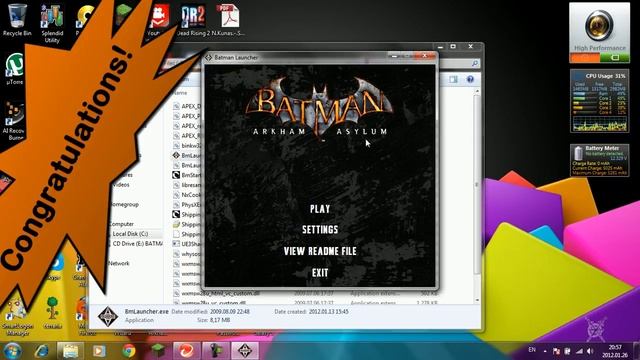Switch to Windows Explorer in the taskbar
The height and width of the screenshot is (360, 640).
click(x=71, y=351)
